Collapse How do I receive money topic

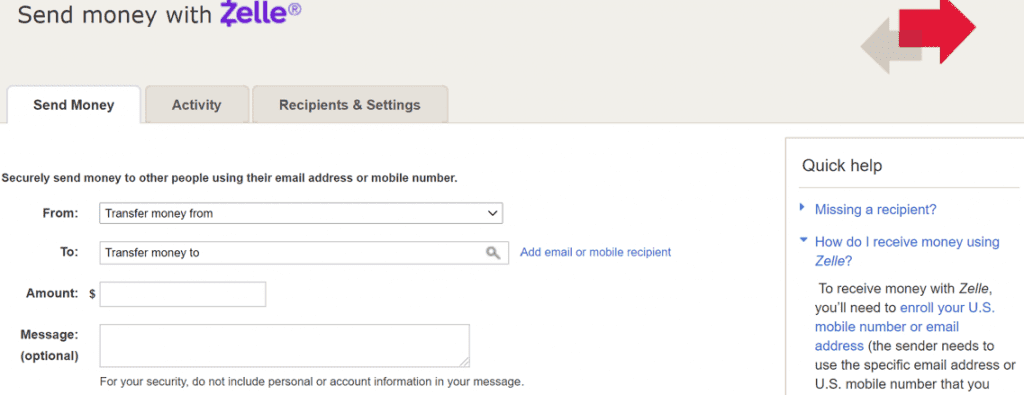point(907,251)
